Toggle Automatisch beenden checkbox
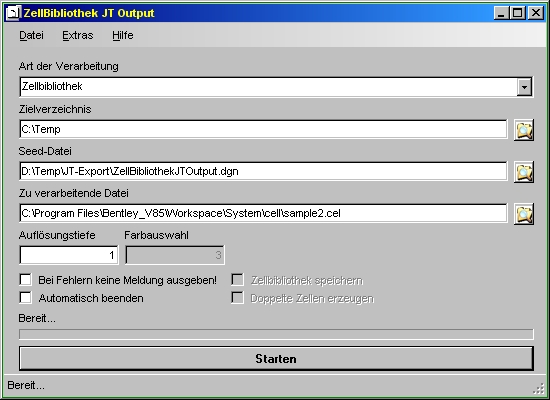Screen dimensions: 550x400 click(25, 298)
